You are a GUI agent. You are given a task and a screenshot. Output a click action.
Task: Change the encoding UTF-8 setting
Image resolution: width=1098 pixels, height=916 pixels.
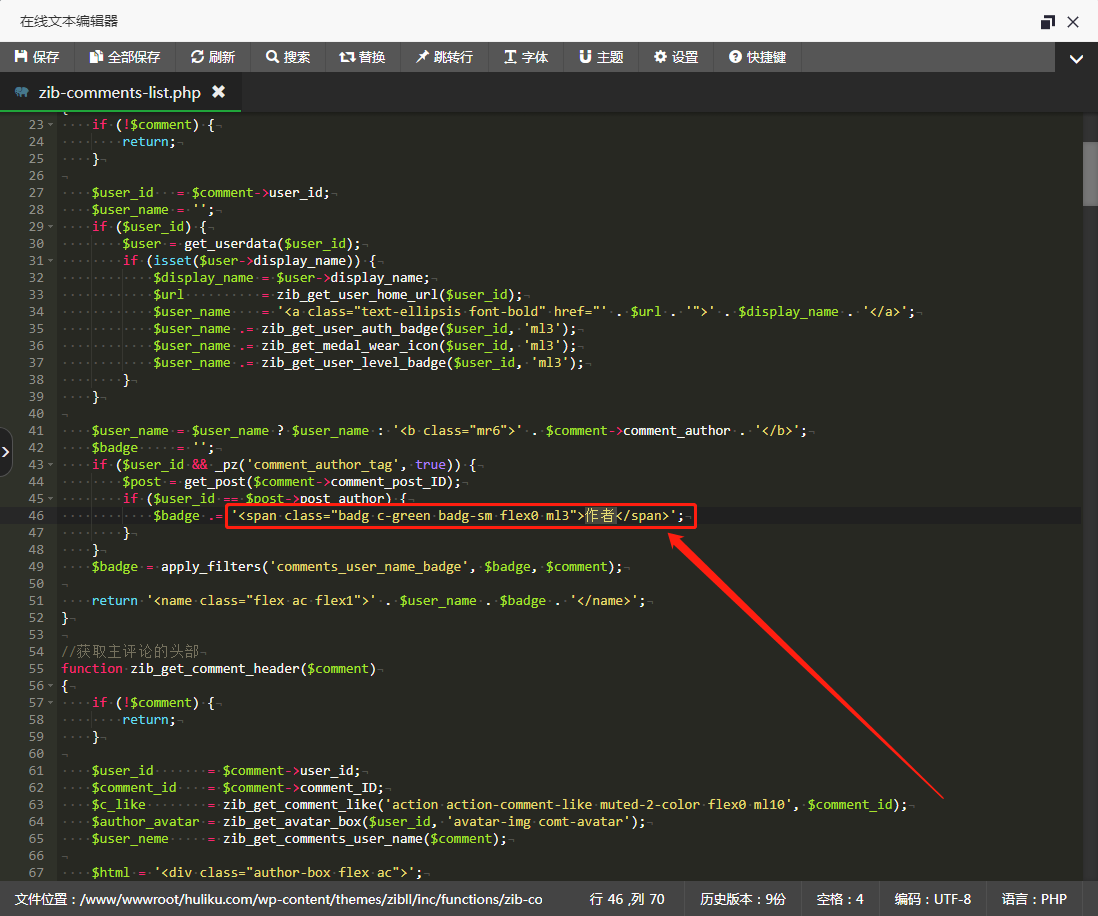[x=932, y=899]
